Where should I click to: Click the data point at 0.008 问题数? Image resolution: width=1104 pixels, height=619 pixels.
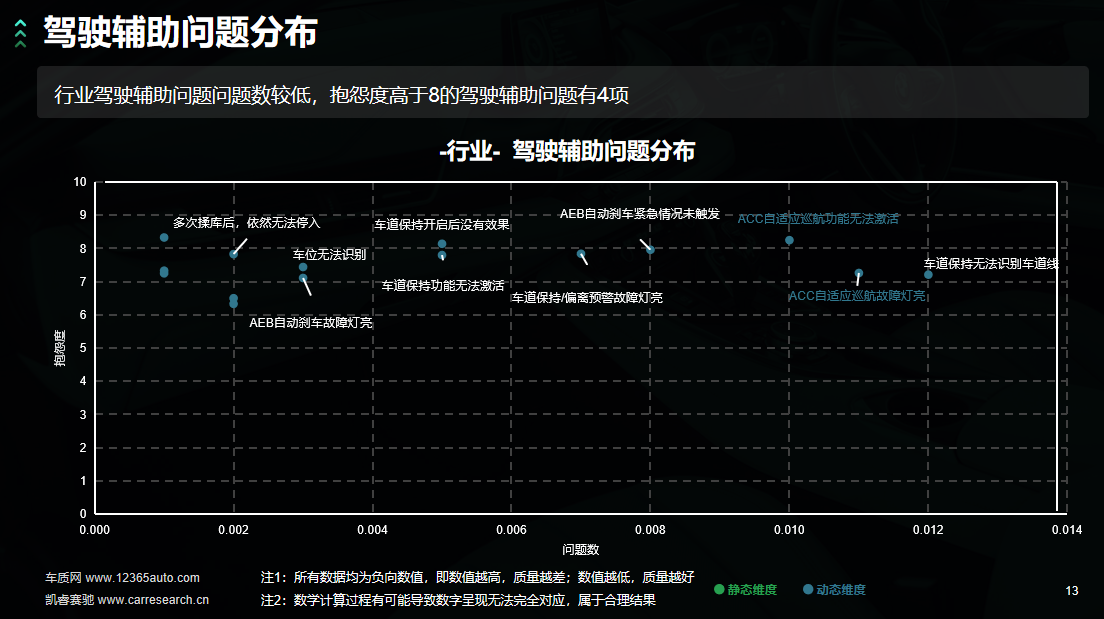click(650, 250)
